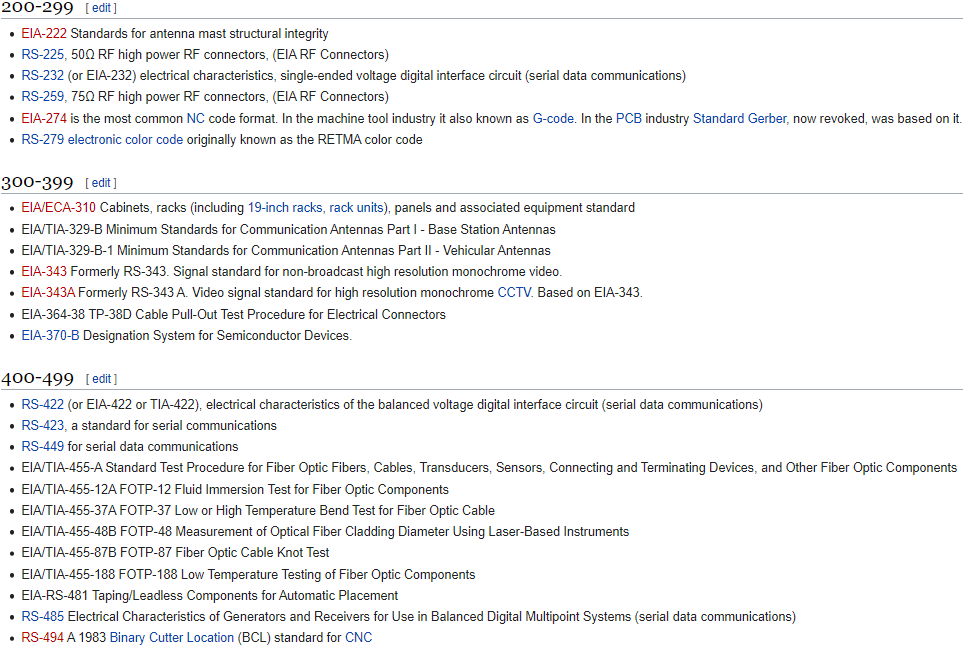This screenshot has height=648, width=963.
Task: Open the EIA-222 red link
Action: [44, 33]
